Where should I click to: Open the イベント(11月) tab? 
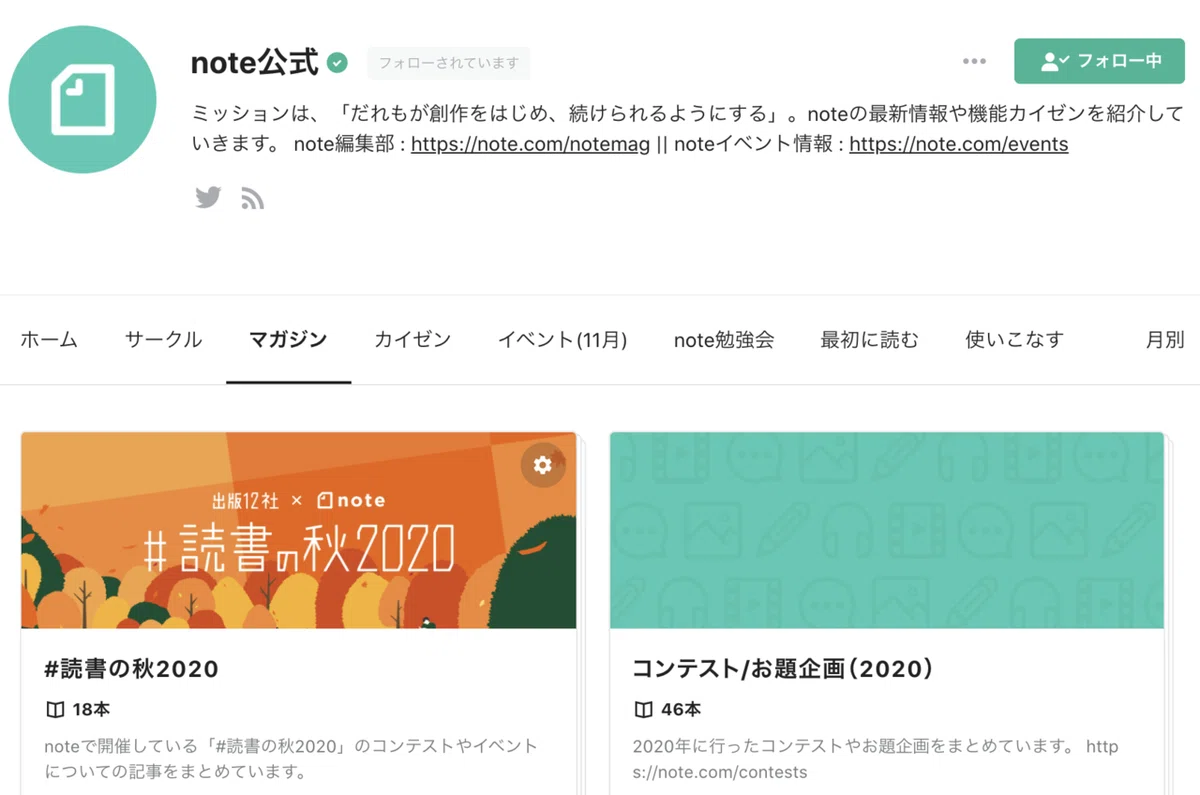pos(562,340)
